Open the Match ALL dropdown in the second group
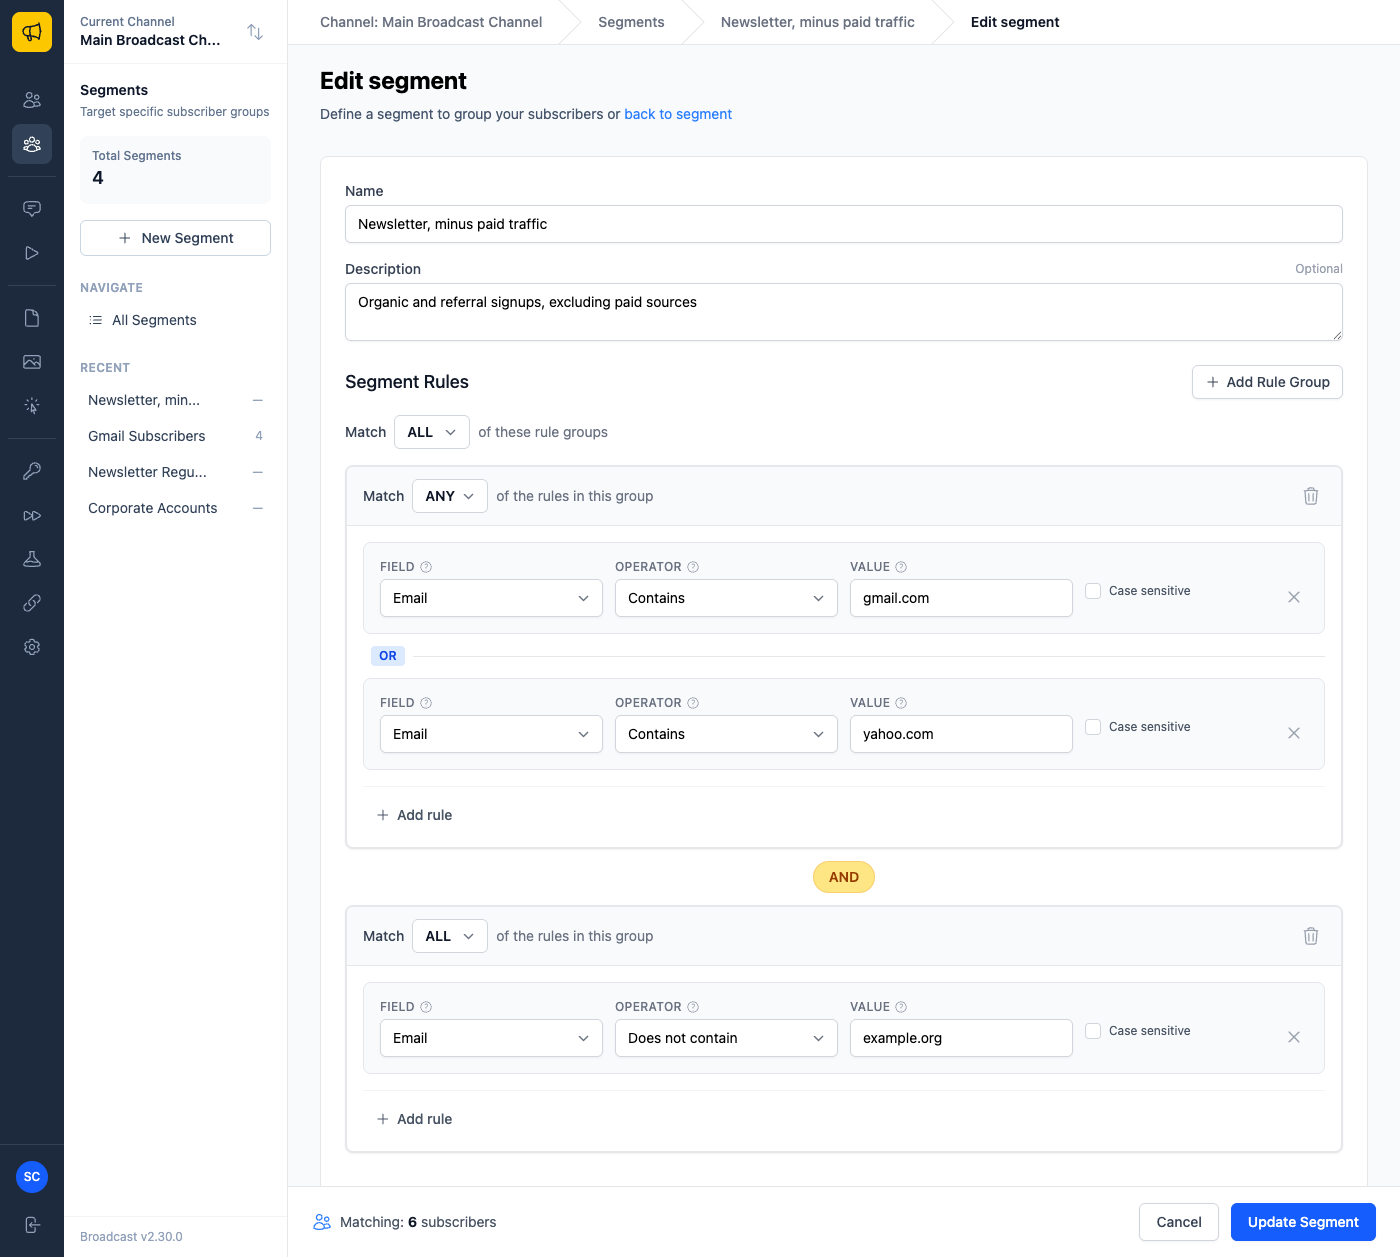Viewport: 1400px width, 1257px height. 450,936
